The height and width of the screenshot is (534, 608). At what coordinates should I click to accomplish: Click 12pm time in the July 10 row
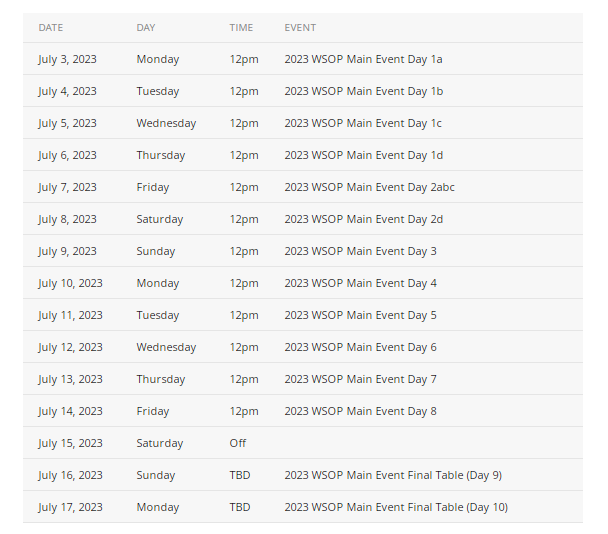pyautogui.click(x=244, y=283)
